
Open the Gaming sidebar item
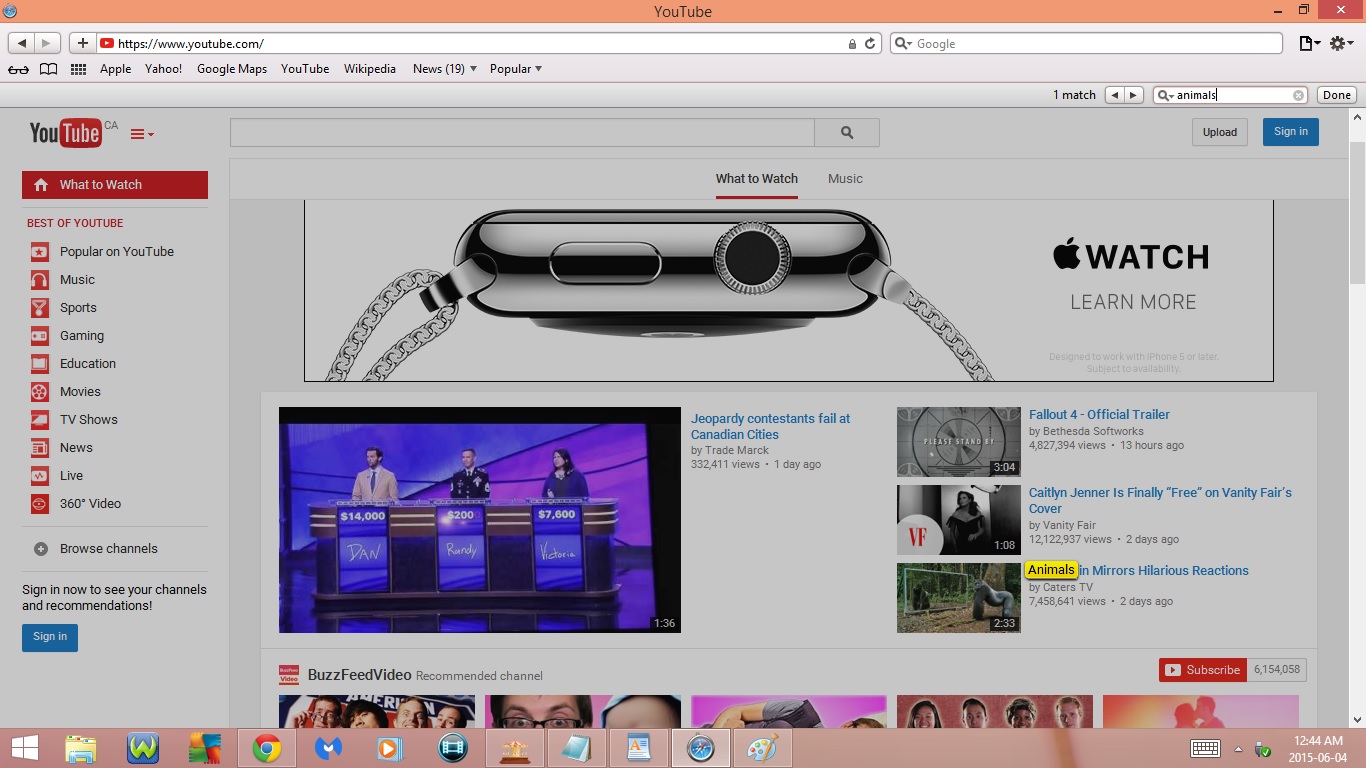[x=81, y=336]
